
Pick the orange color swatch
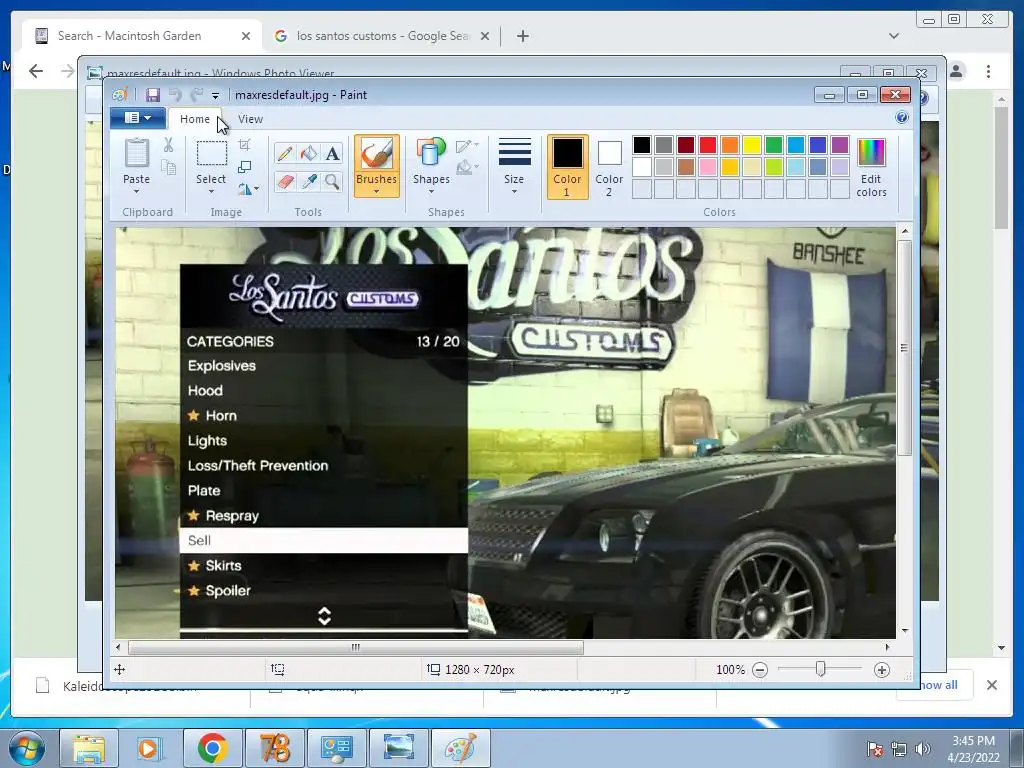[729, 144]
